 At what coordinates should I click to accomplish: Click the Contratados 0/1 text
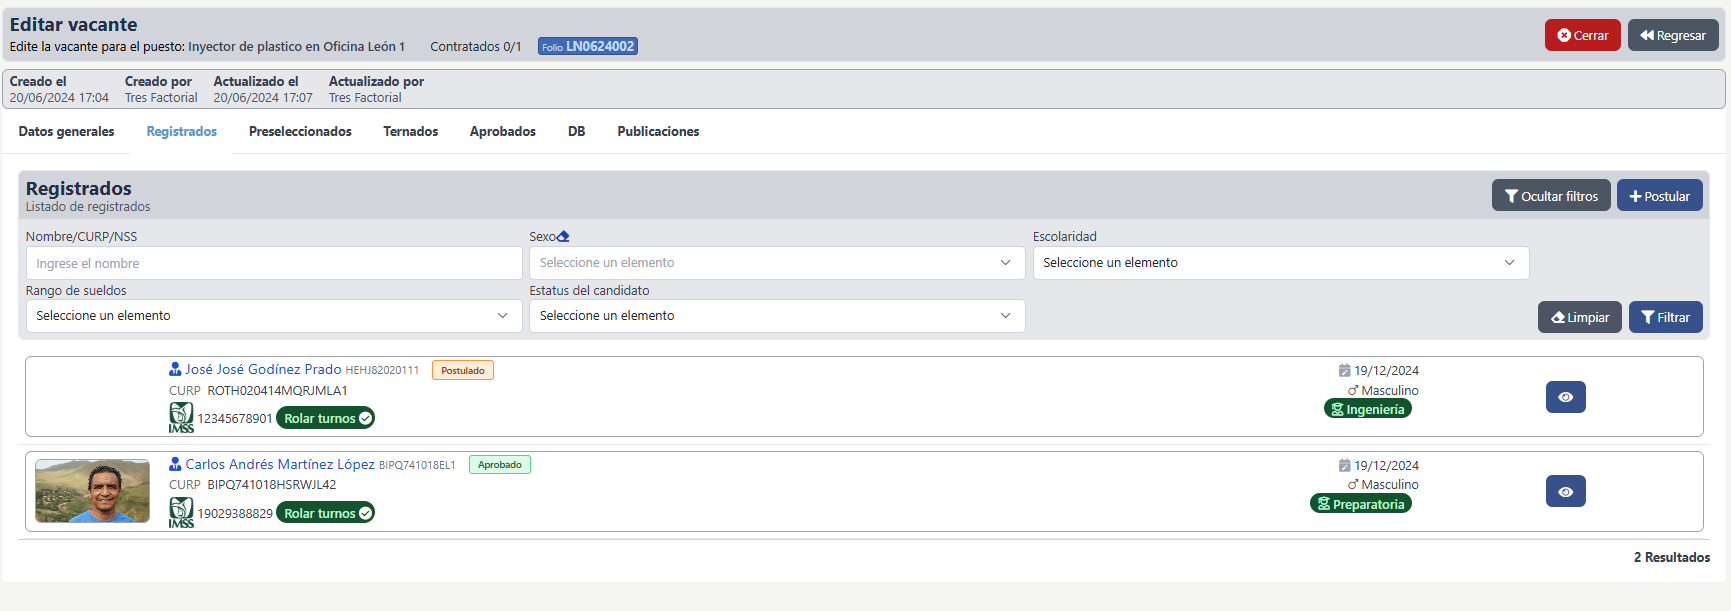476,46
